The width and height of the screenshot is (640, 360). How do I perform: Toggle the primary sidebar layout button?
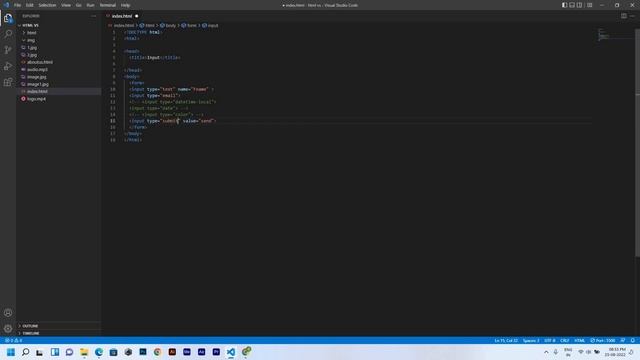tap(564, 5)
